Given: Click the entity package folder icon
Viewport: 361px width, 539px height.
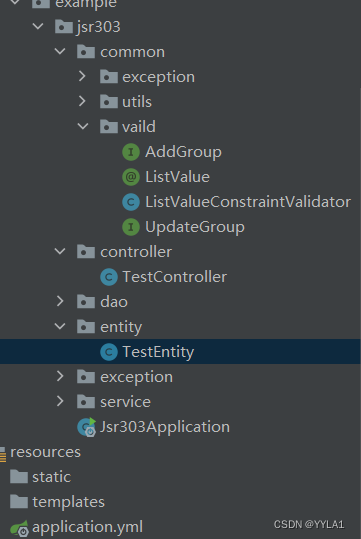Looking at the screenshot, I should coord(86,327).
